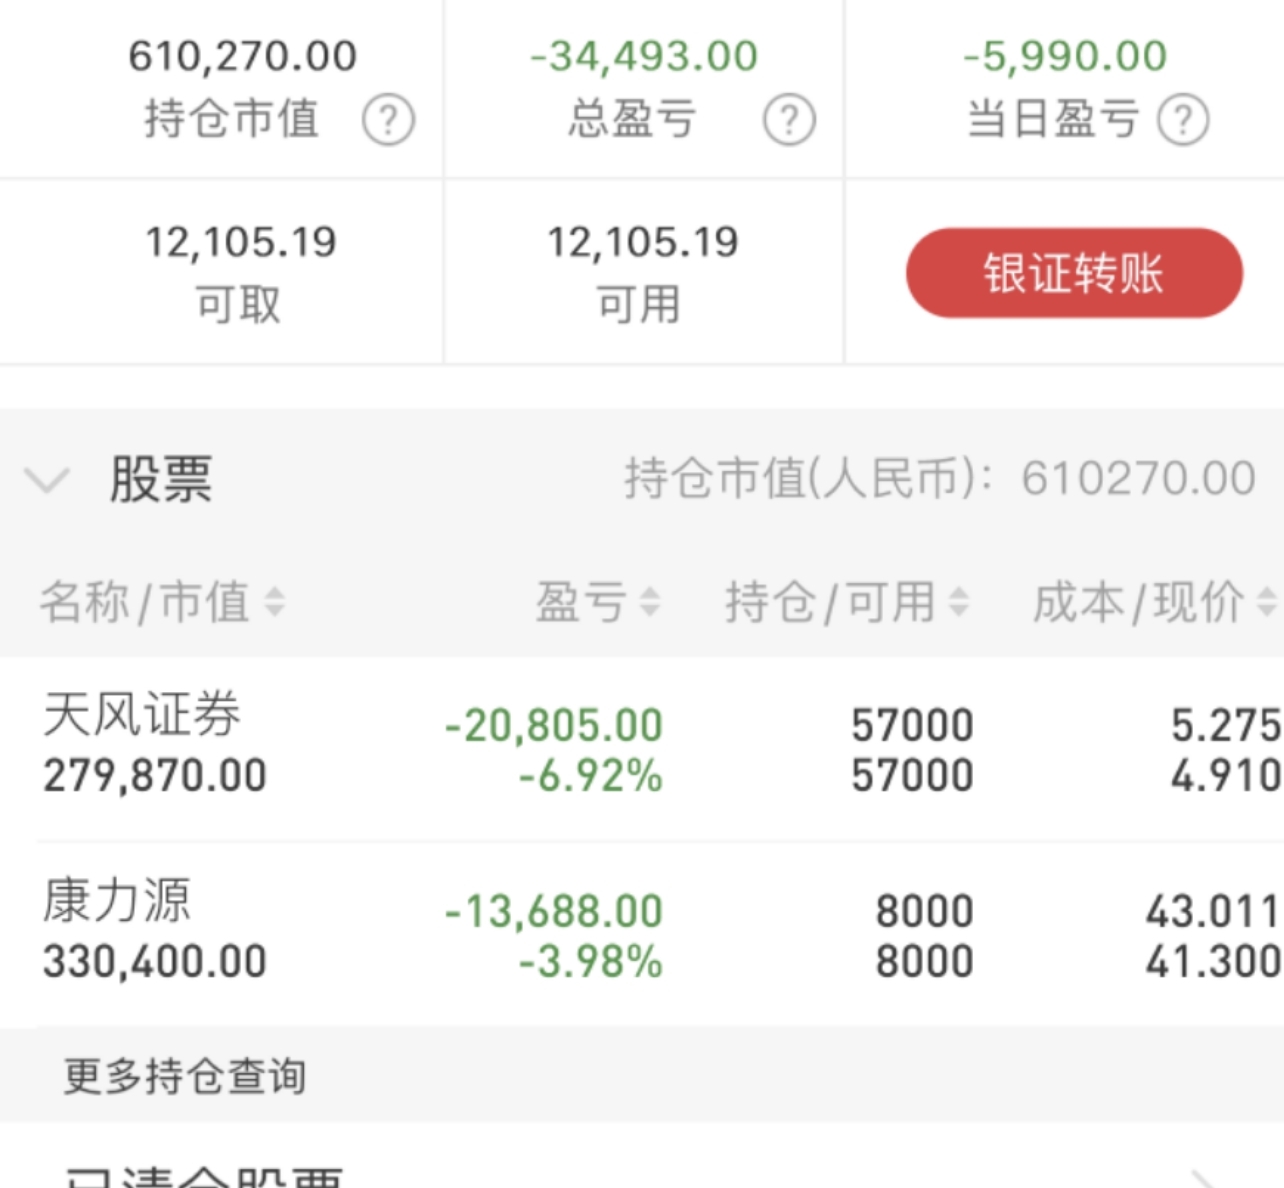Screen dimensions: 1284x1188
Task: Collapse the 股票 section chevron
Action: (x=47, y=480)
